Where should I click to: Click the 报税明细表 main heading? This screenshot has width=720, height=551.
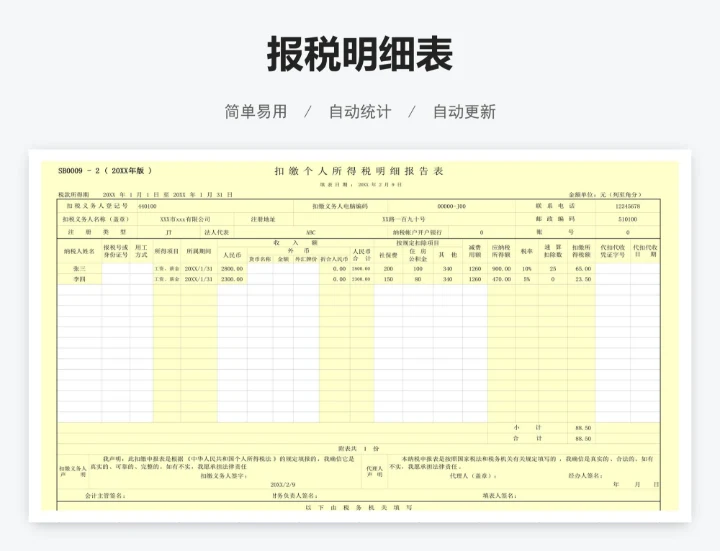(360, 55)
